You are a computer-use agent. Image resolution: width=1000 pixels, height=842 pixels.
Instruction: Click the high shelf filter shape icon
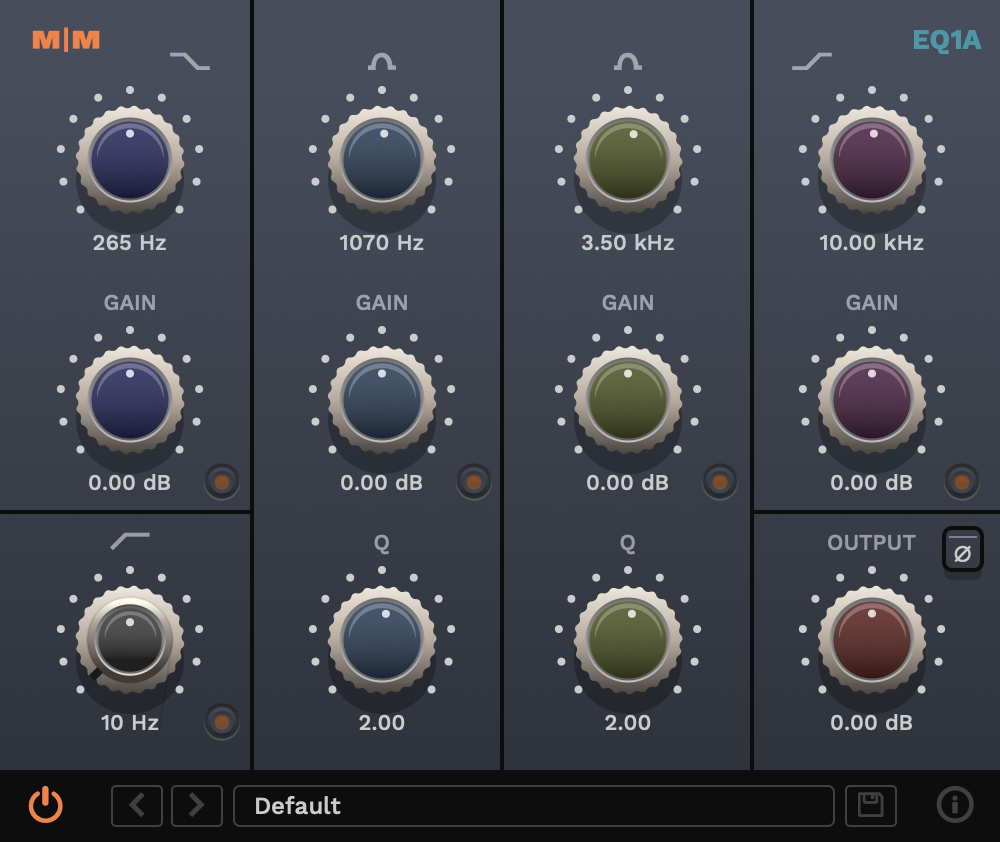812,61
